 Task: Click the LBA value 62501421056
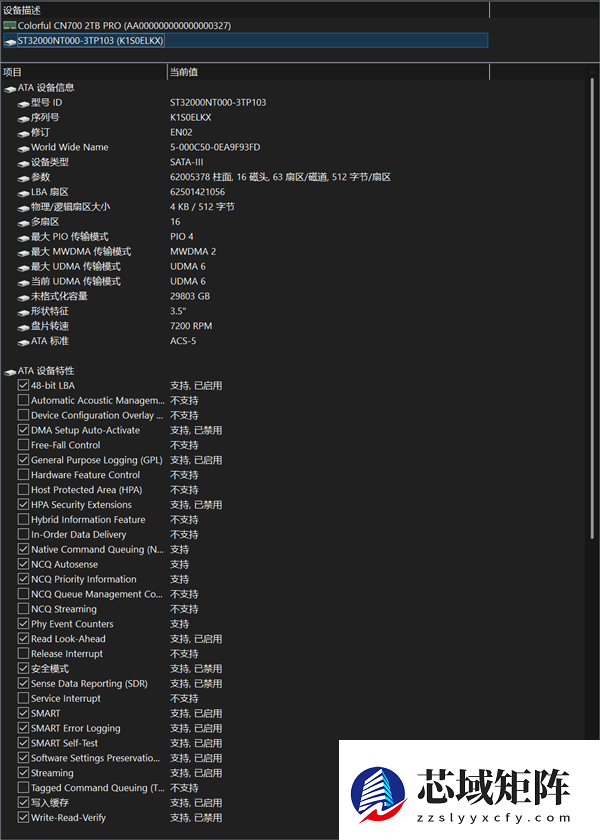pos(198,192)
